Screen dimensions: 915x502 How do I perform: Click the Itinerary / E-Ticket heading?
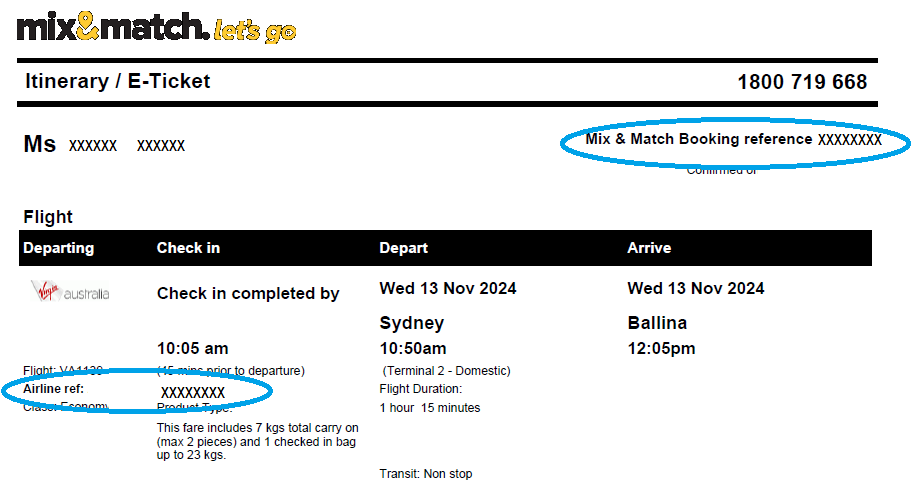117,81
